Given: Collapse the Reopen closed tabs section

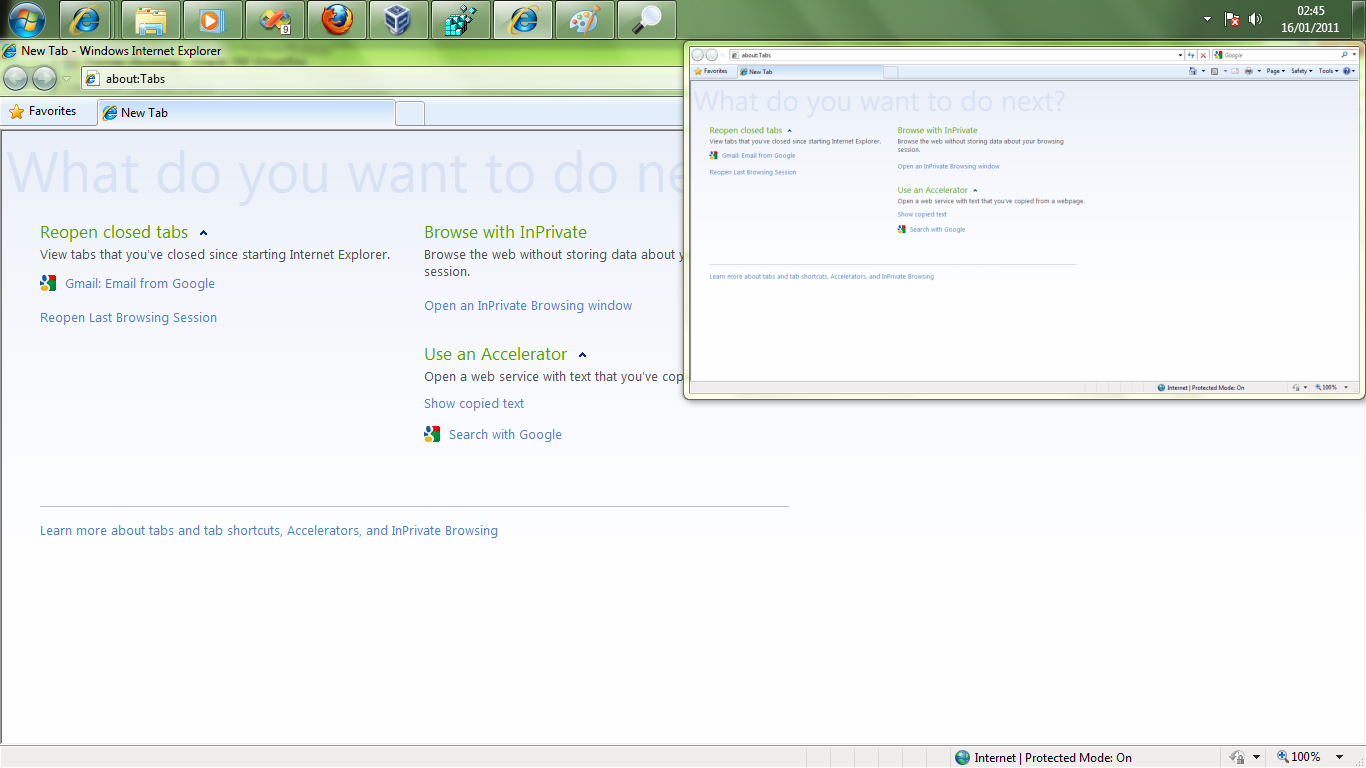Looking at the screenshot, I should coord(203,233).
